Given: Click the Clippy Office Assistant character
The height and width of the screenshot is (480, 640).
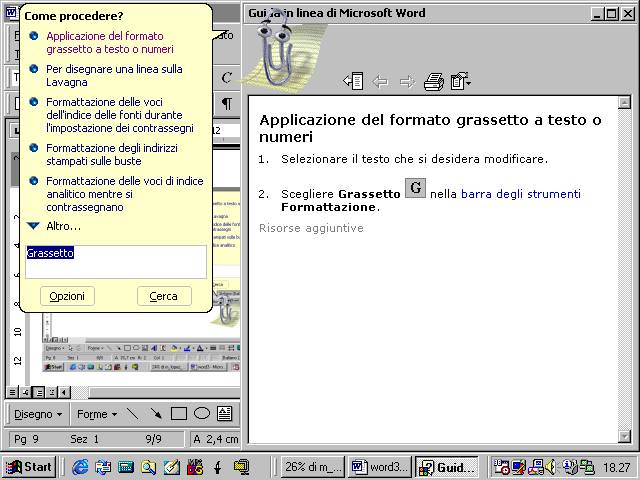Looking at the screenshot, I should coord(277,51).
